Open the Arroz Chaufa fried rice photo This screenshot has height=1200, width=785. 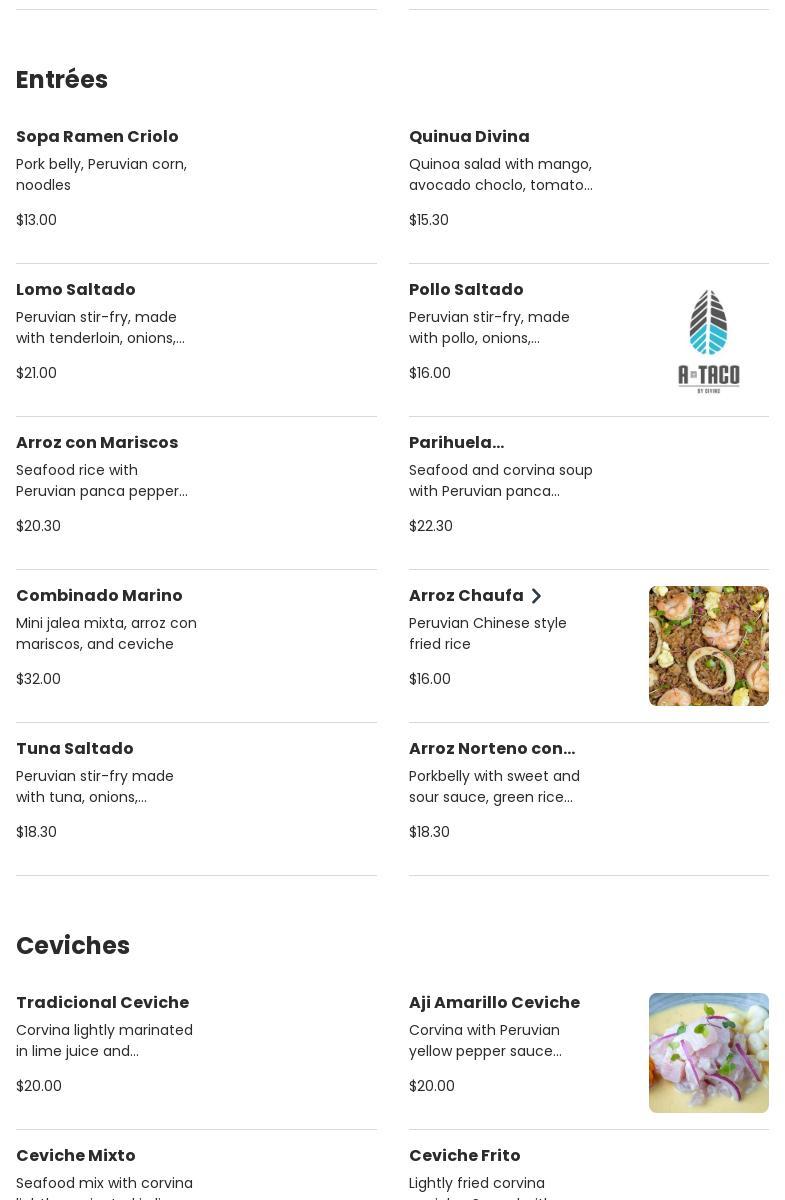tap(708, 646)
